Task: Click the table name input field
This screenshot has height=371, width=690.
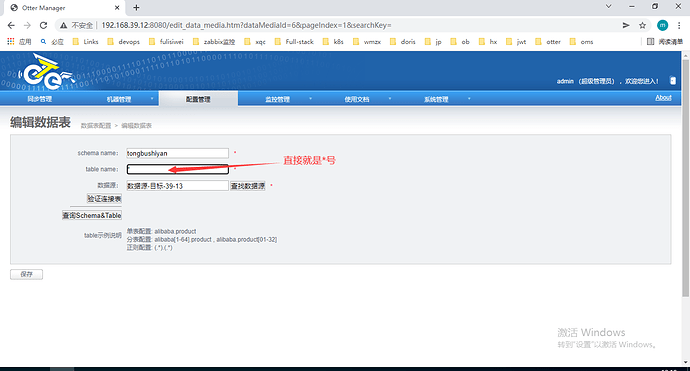Action: tap(177, 169)
